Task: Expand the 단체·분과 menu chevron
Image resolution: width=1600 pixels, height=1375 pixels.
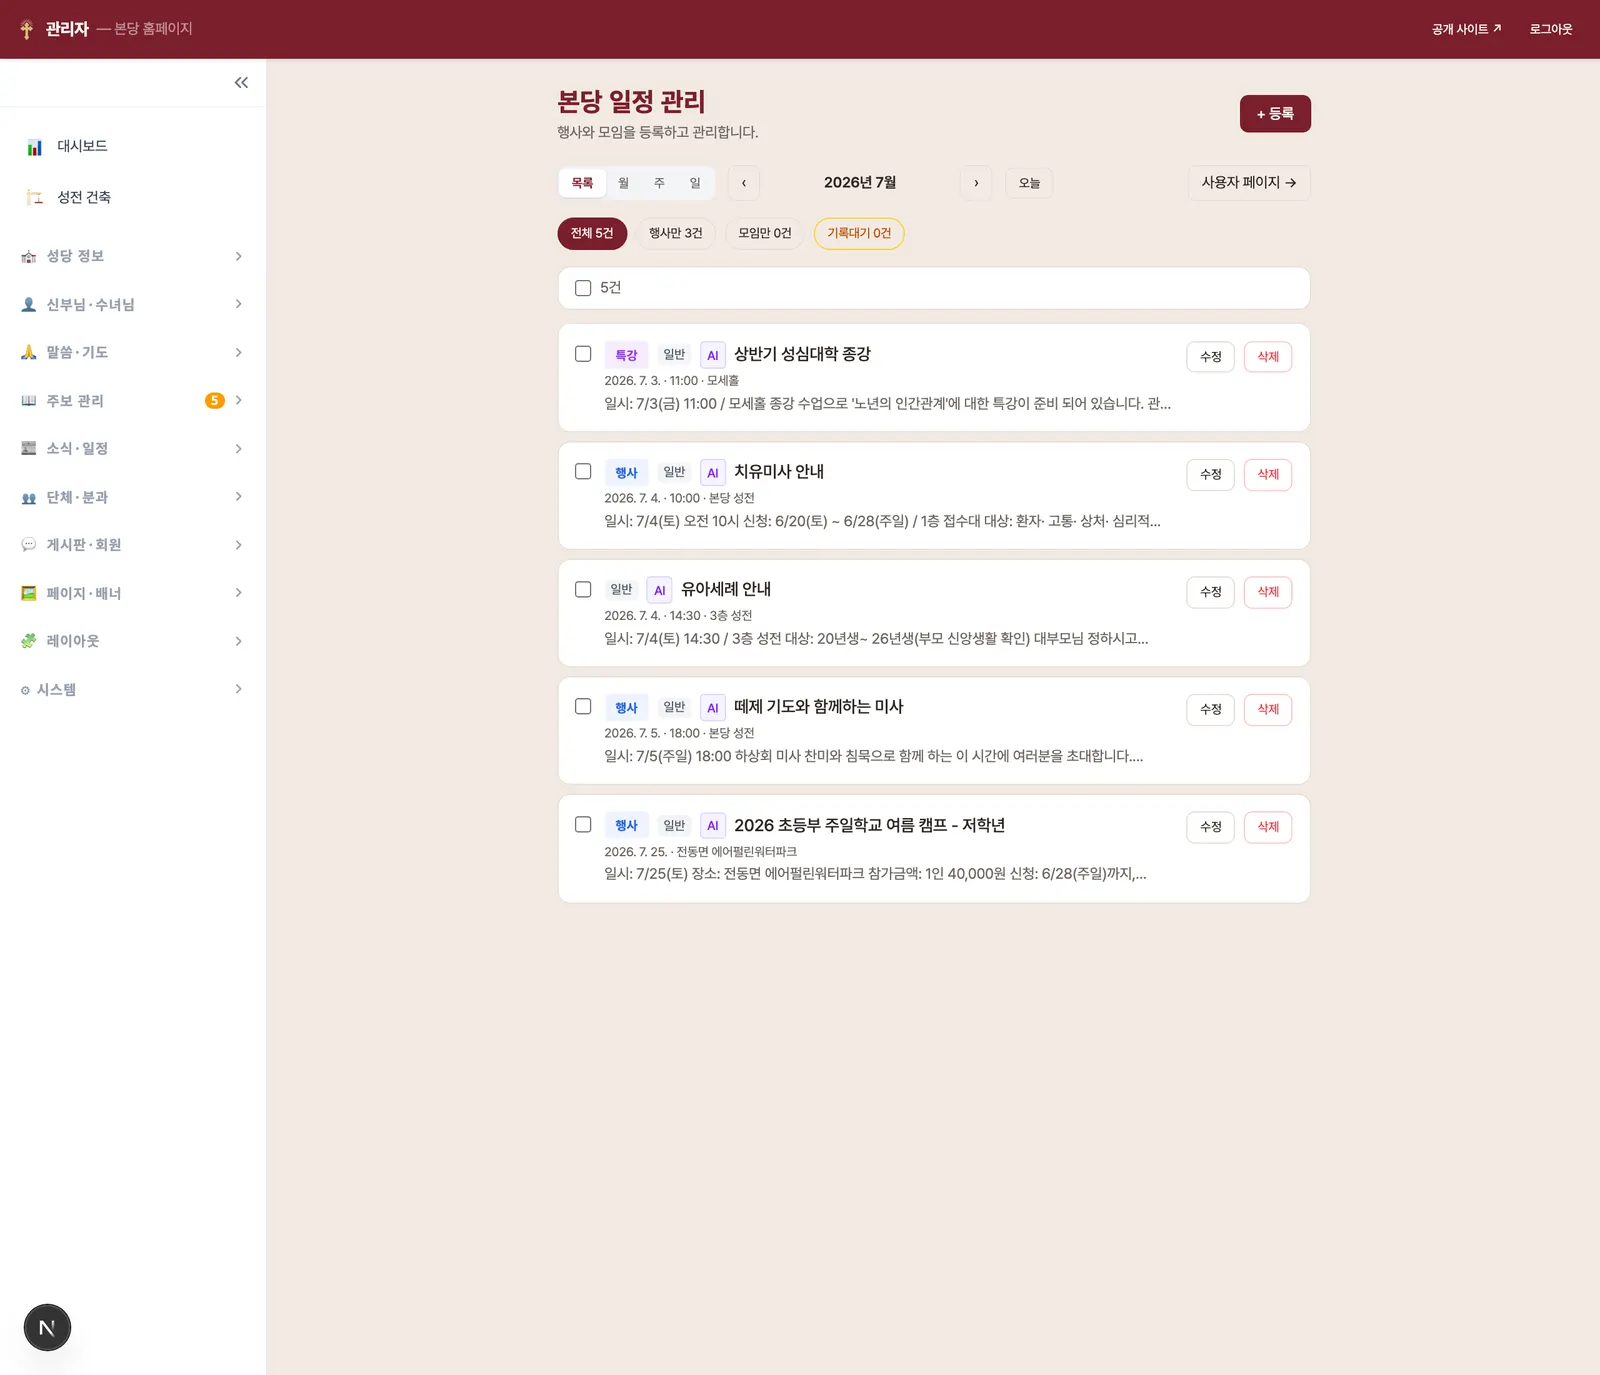Action: pyautogui.click(x=238, y=497)
